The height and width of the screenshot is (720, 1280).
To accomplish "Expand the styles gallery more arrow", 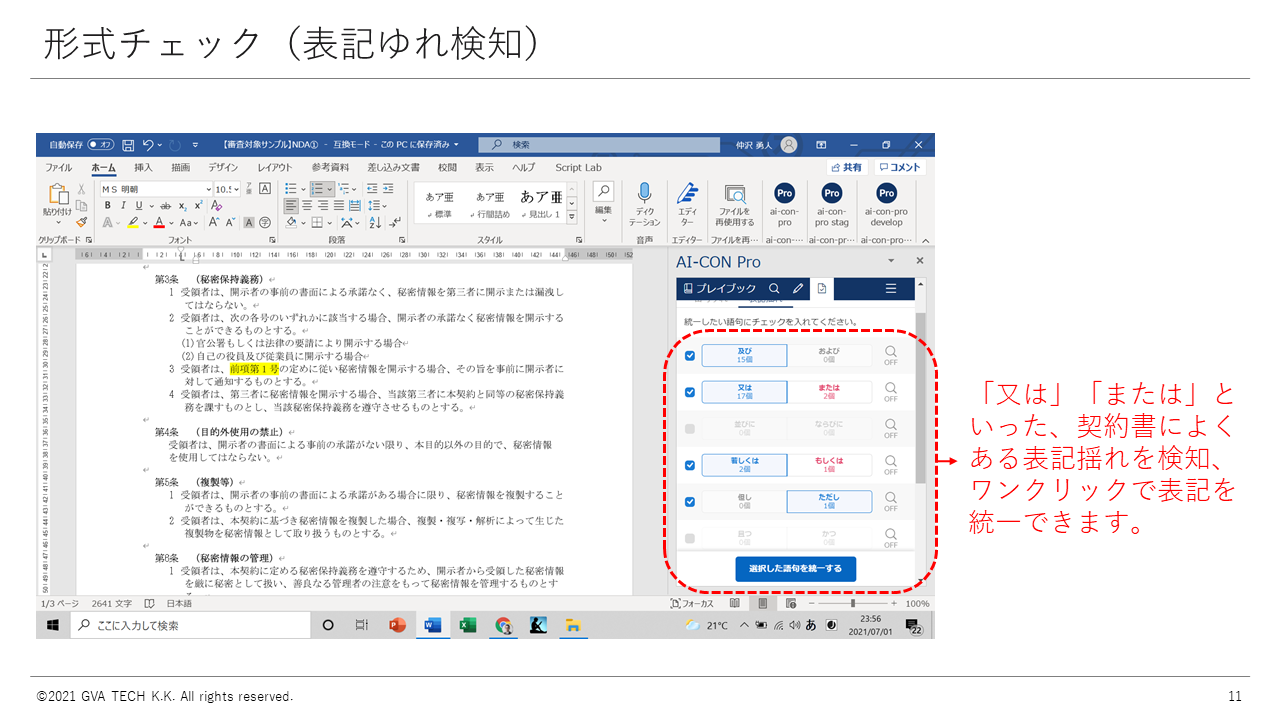I will pos(572,217).
